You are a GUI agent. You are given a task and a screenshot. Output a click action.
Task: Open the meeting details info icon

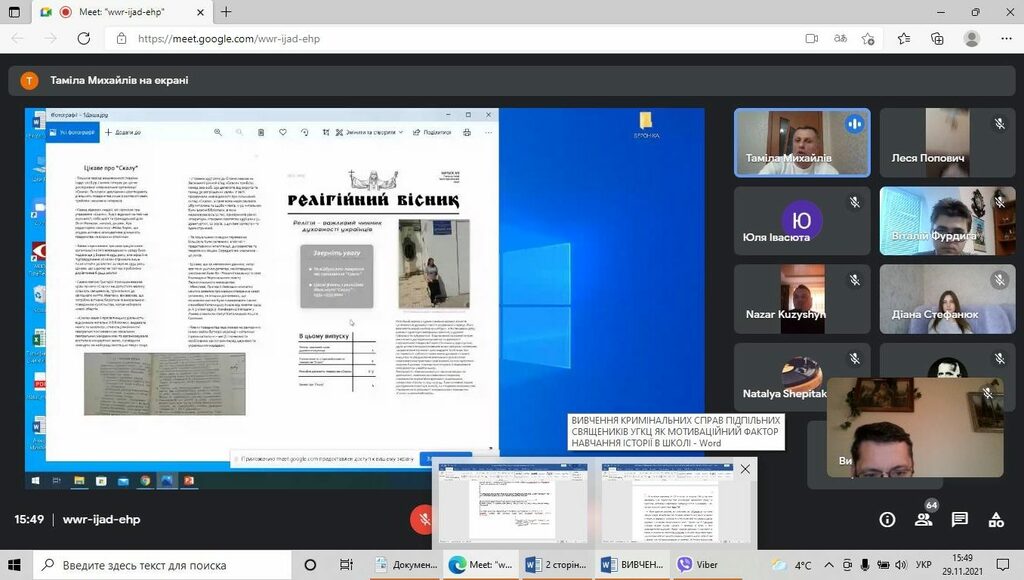(x=887, y=519)
